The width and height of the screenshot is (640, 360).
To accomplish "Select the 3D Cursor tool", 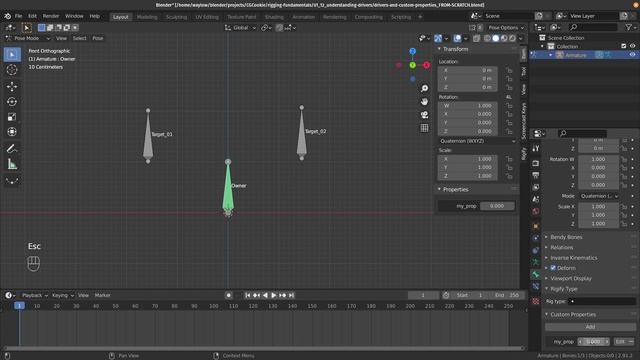I will (x=12, y=70).
